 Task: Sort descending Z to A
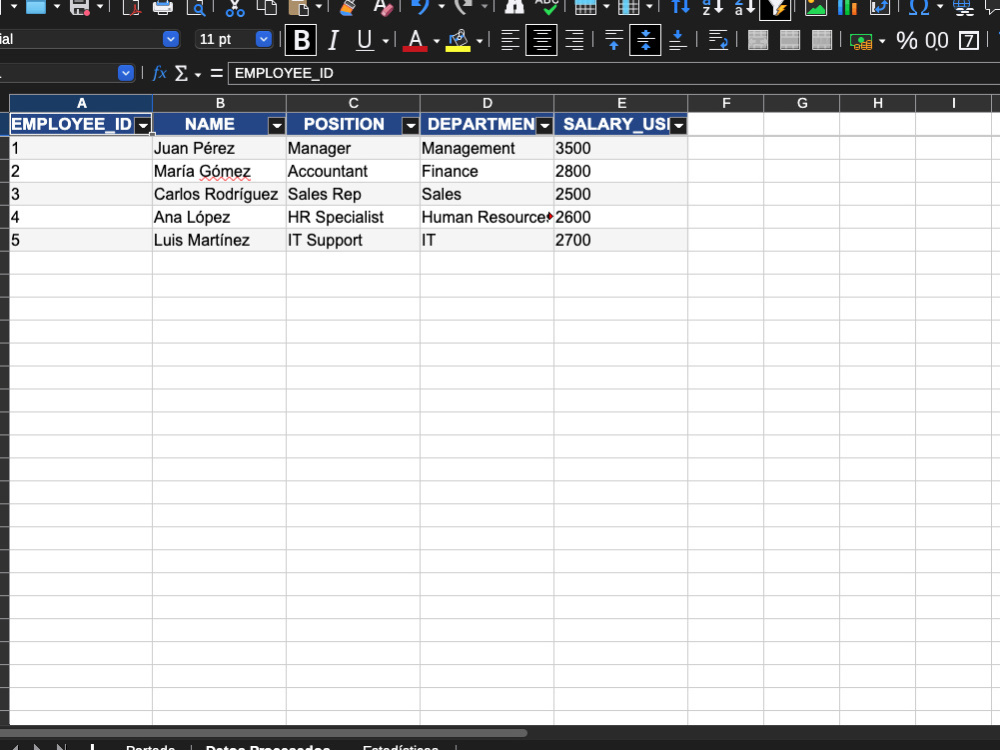pos(744,8)
